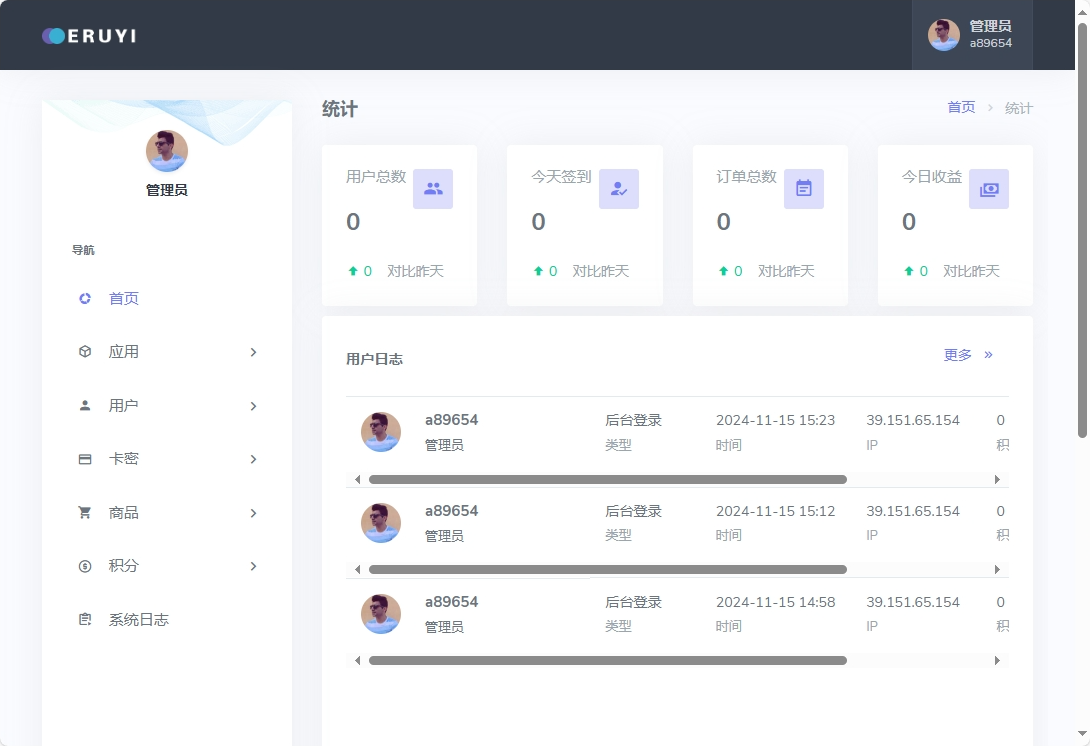Image resolution: width=1090 pixels, height=746 pixels.
Task: Click the 订单总数 calendar icon
Action: 804,188
